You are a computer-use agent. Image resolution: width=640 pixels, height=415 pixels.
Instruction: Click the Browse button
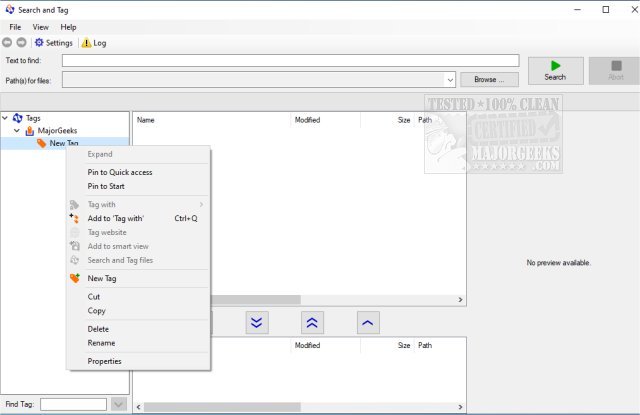[489, 80]
